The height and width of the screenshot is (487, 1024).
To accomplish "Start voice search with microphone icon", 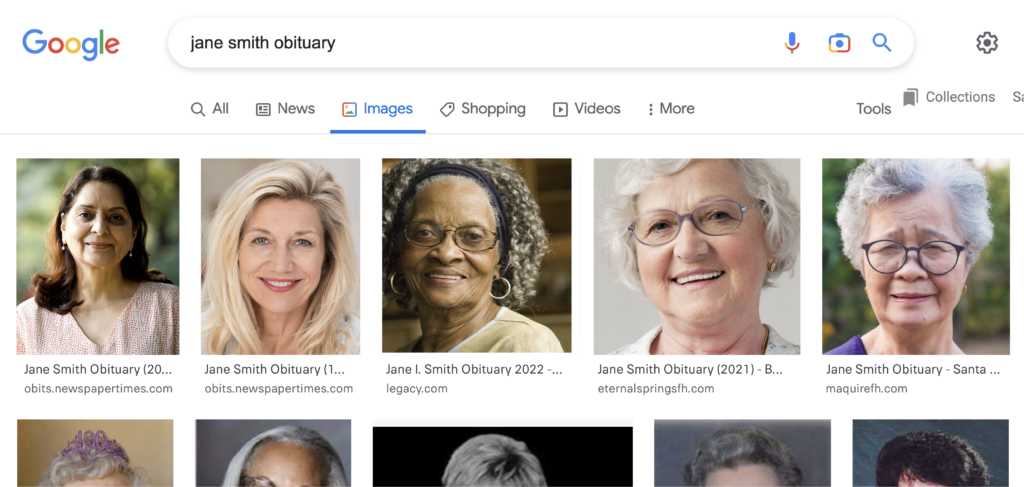I will (x=792, y=43).
